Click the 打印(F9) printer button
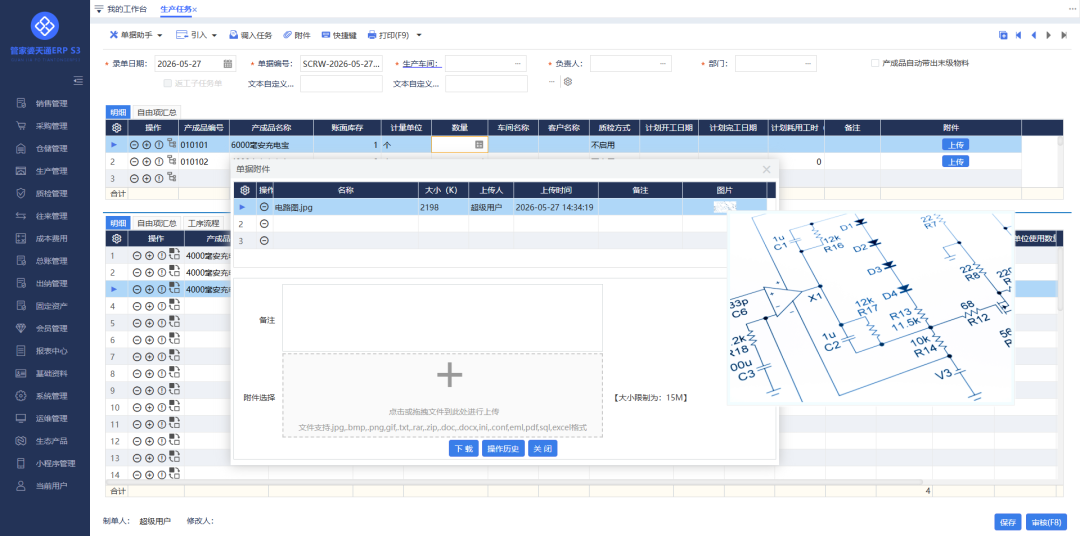 coord(388,35)
